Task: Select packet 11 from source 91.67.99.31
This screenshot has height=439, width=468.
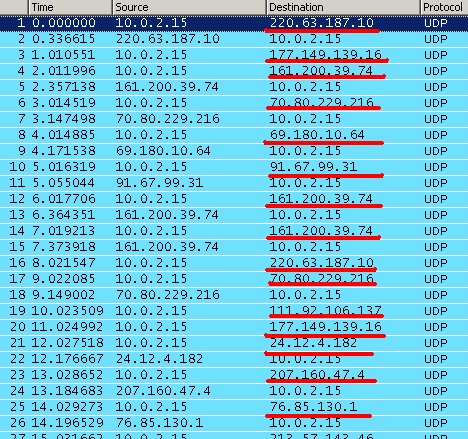Action: [x=234, y=183]
